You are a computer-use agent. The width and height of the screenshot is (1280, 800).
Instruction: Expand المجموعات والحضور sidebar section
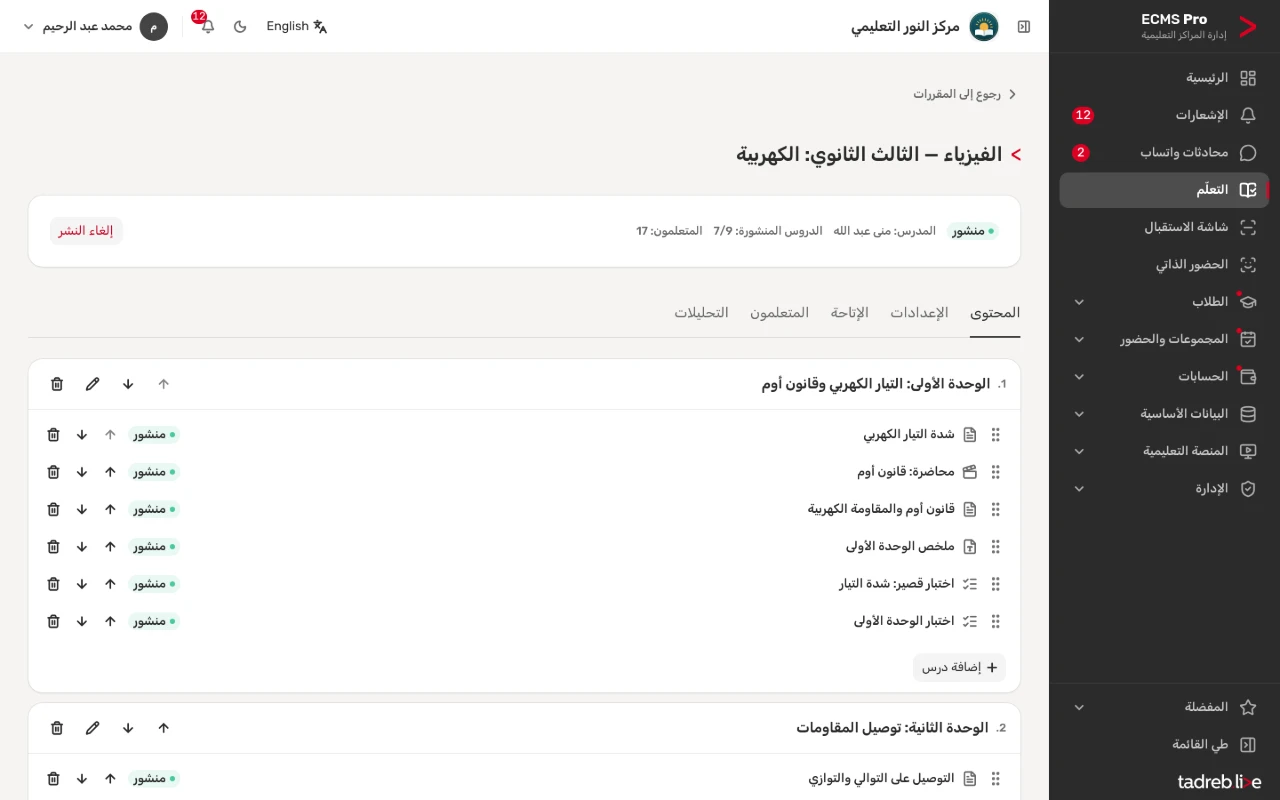point(1165,339)
